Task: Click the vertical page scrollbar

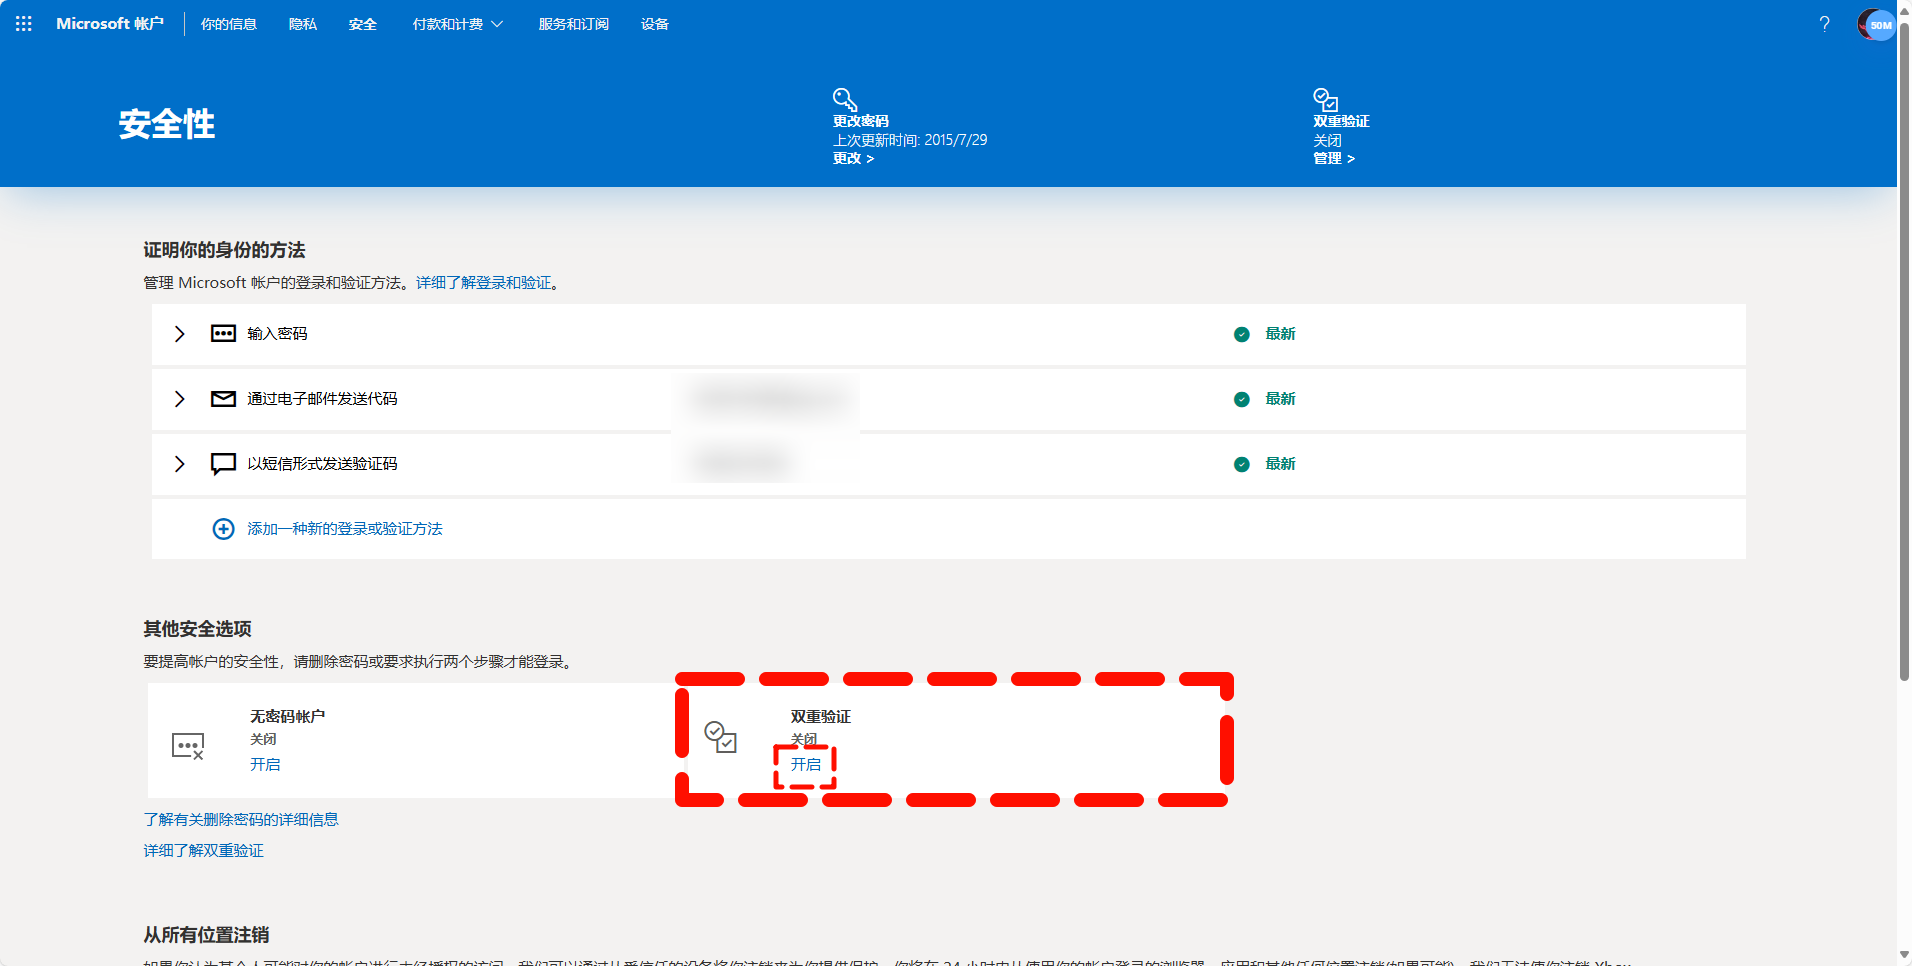Action: (x=1904, y=400)
